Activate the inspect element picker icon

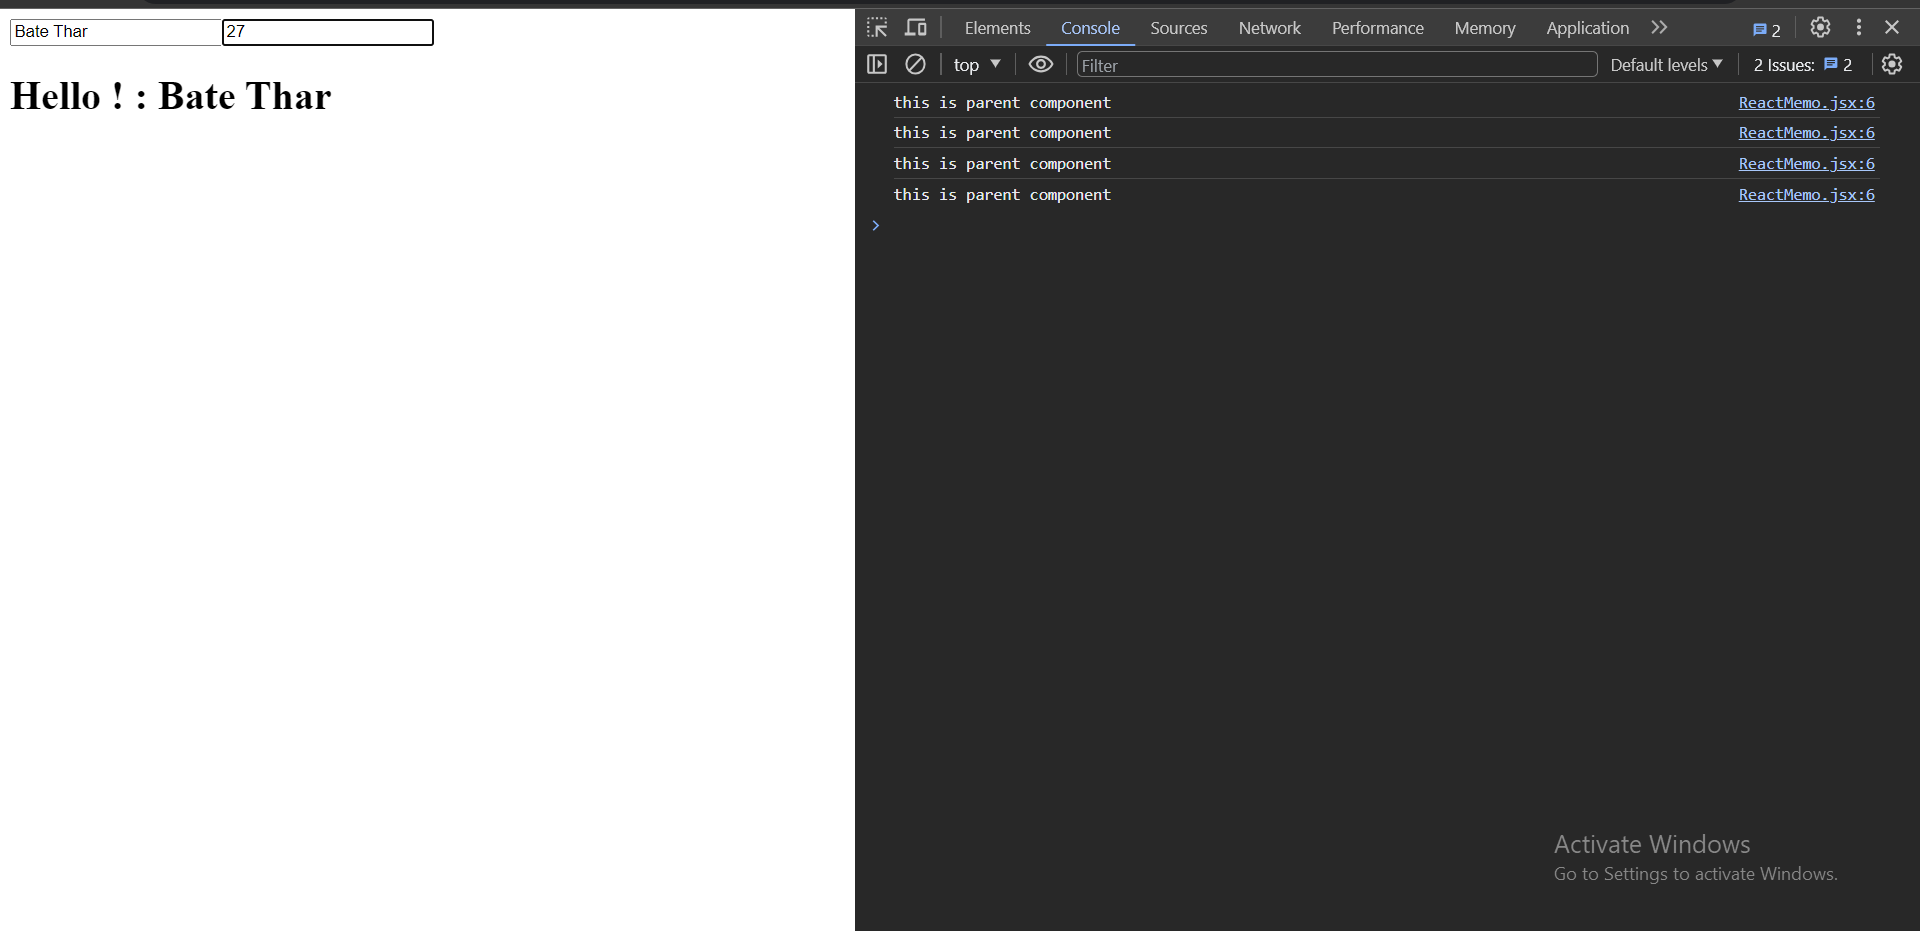click(x=877, y=28)
